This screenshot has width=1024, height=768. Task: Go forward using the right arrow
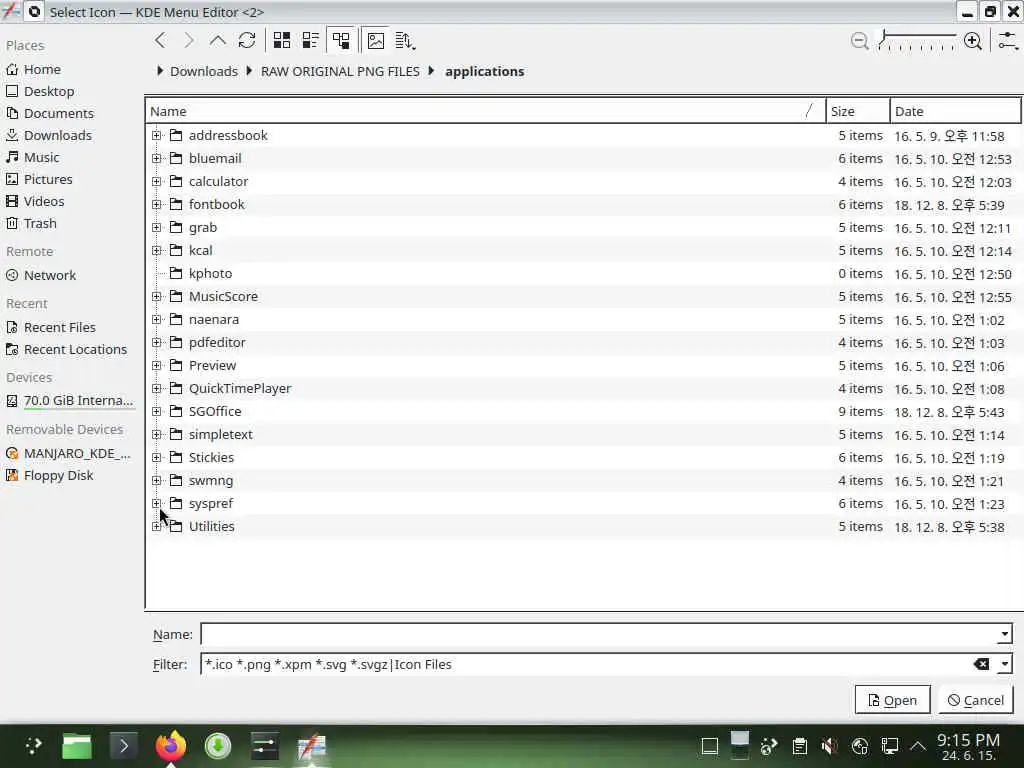(189, 40)
